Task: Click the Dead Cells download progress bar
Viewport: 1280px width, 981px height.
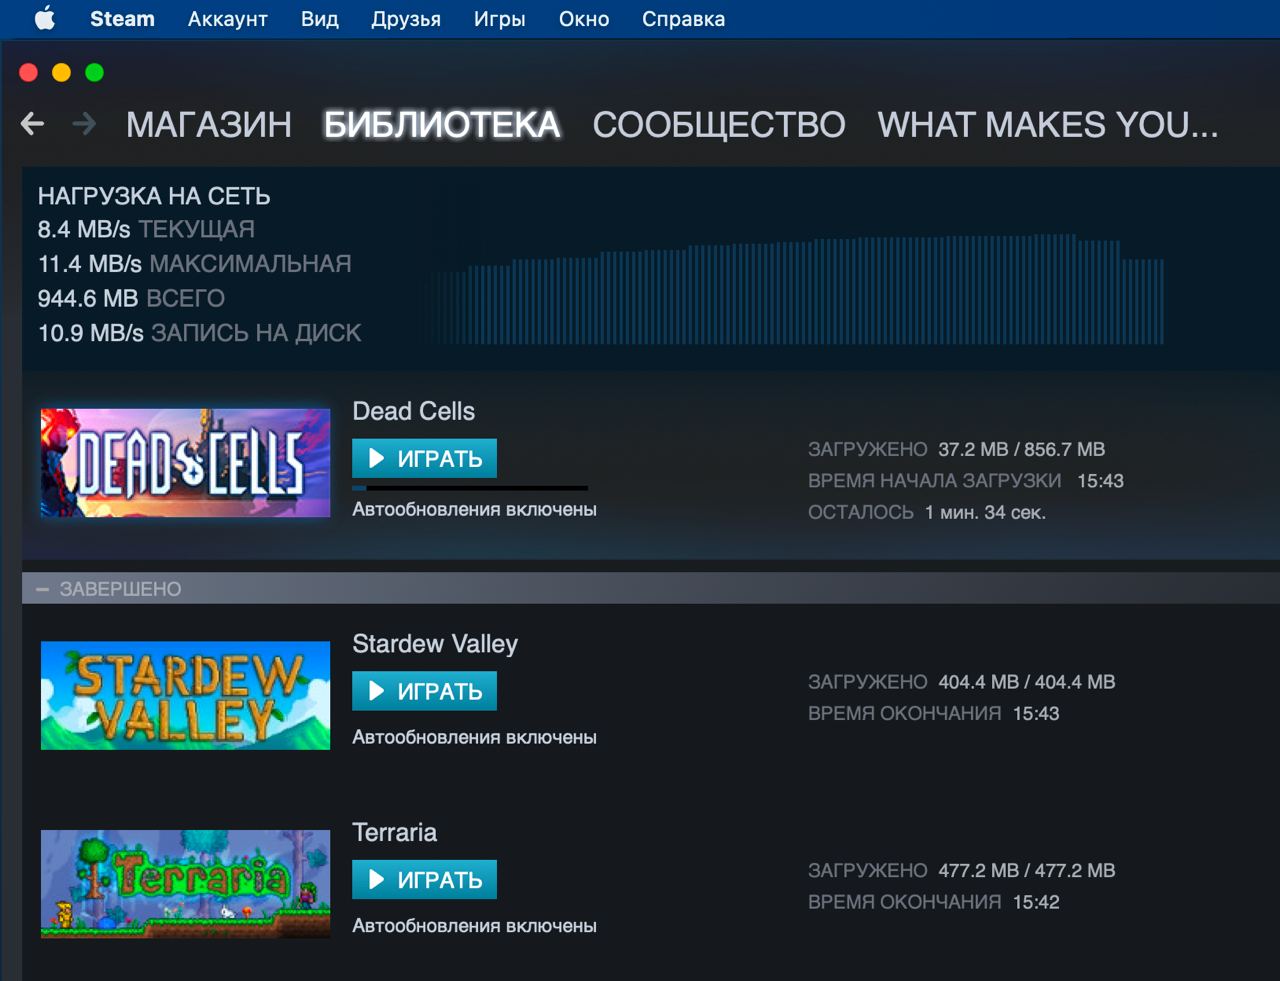Action: point(470,488)
